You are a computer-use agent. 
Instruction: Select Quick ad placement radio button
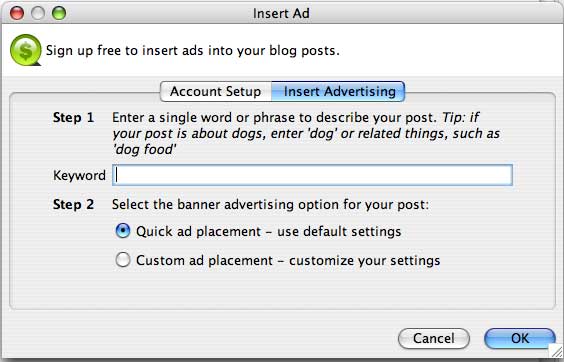coord(123,231)
